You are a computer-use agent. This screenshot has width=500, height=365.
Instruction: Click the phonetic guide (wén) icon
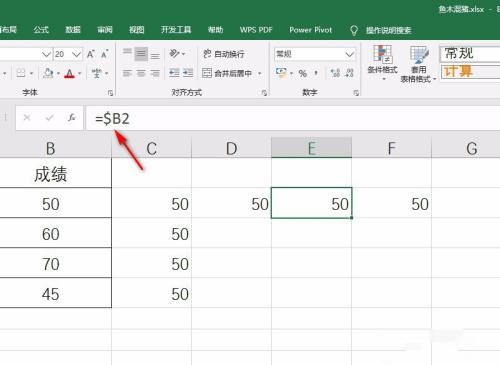(x=97, y=73)
